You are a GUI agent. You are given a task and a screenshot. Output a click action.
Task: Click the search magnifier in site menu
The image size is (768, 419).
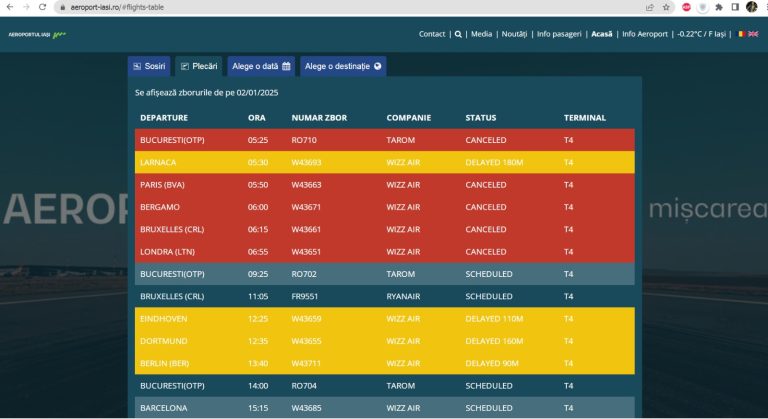point(458,34)
